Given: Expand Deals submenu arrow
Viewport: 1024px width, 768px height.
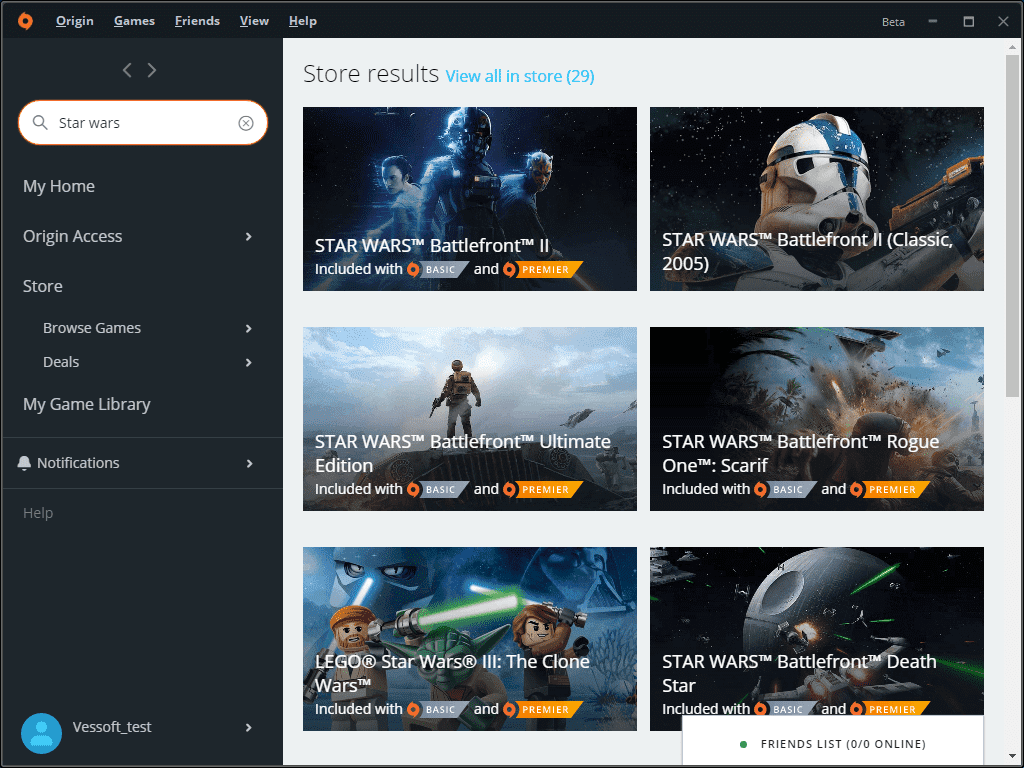Looking at the screenshot, I should tap(249, 362).
